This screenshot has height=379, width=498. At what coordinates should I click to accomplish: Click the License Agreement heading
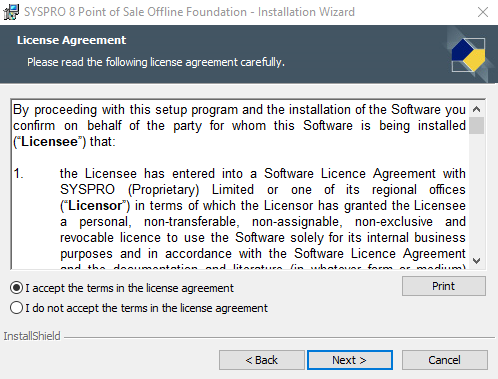coord(72,40)
